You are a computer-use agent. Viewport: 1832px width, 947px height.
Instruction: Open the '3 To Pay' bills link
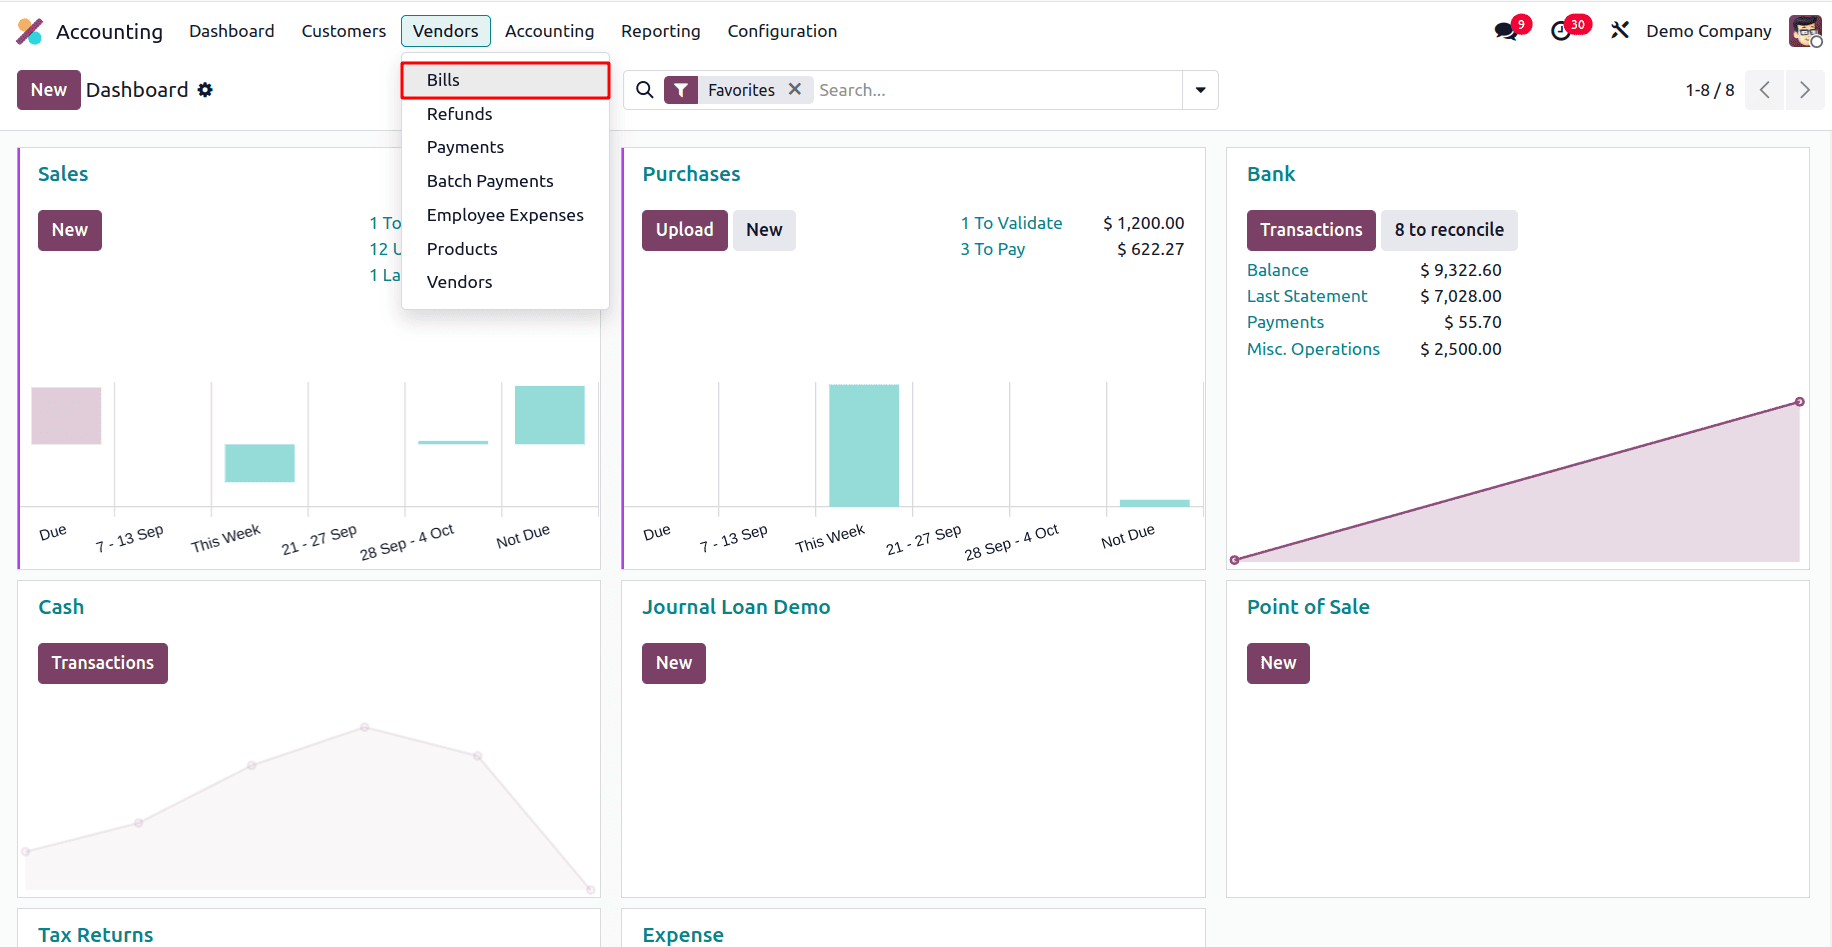click(x=992, y=249)
